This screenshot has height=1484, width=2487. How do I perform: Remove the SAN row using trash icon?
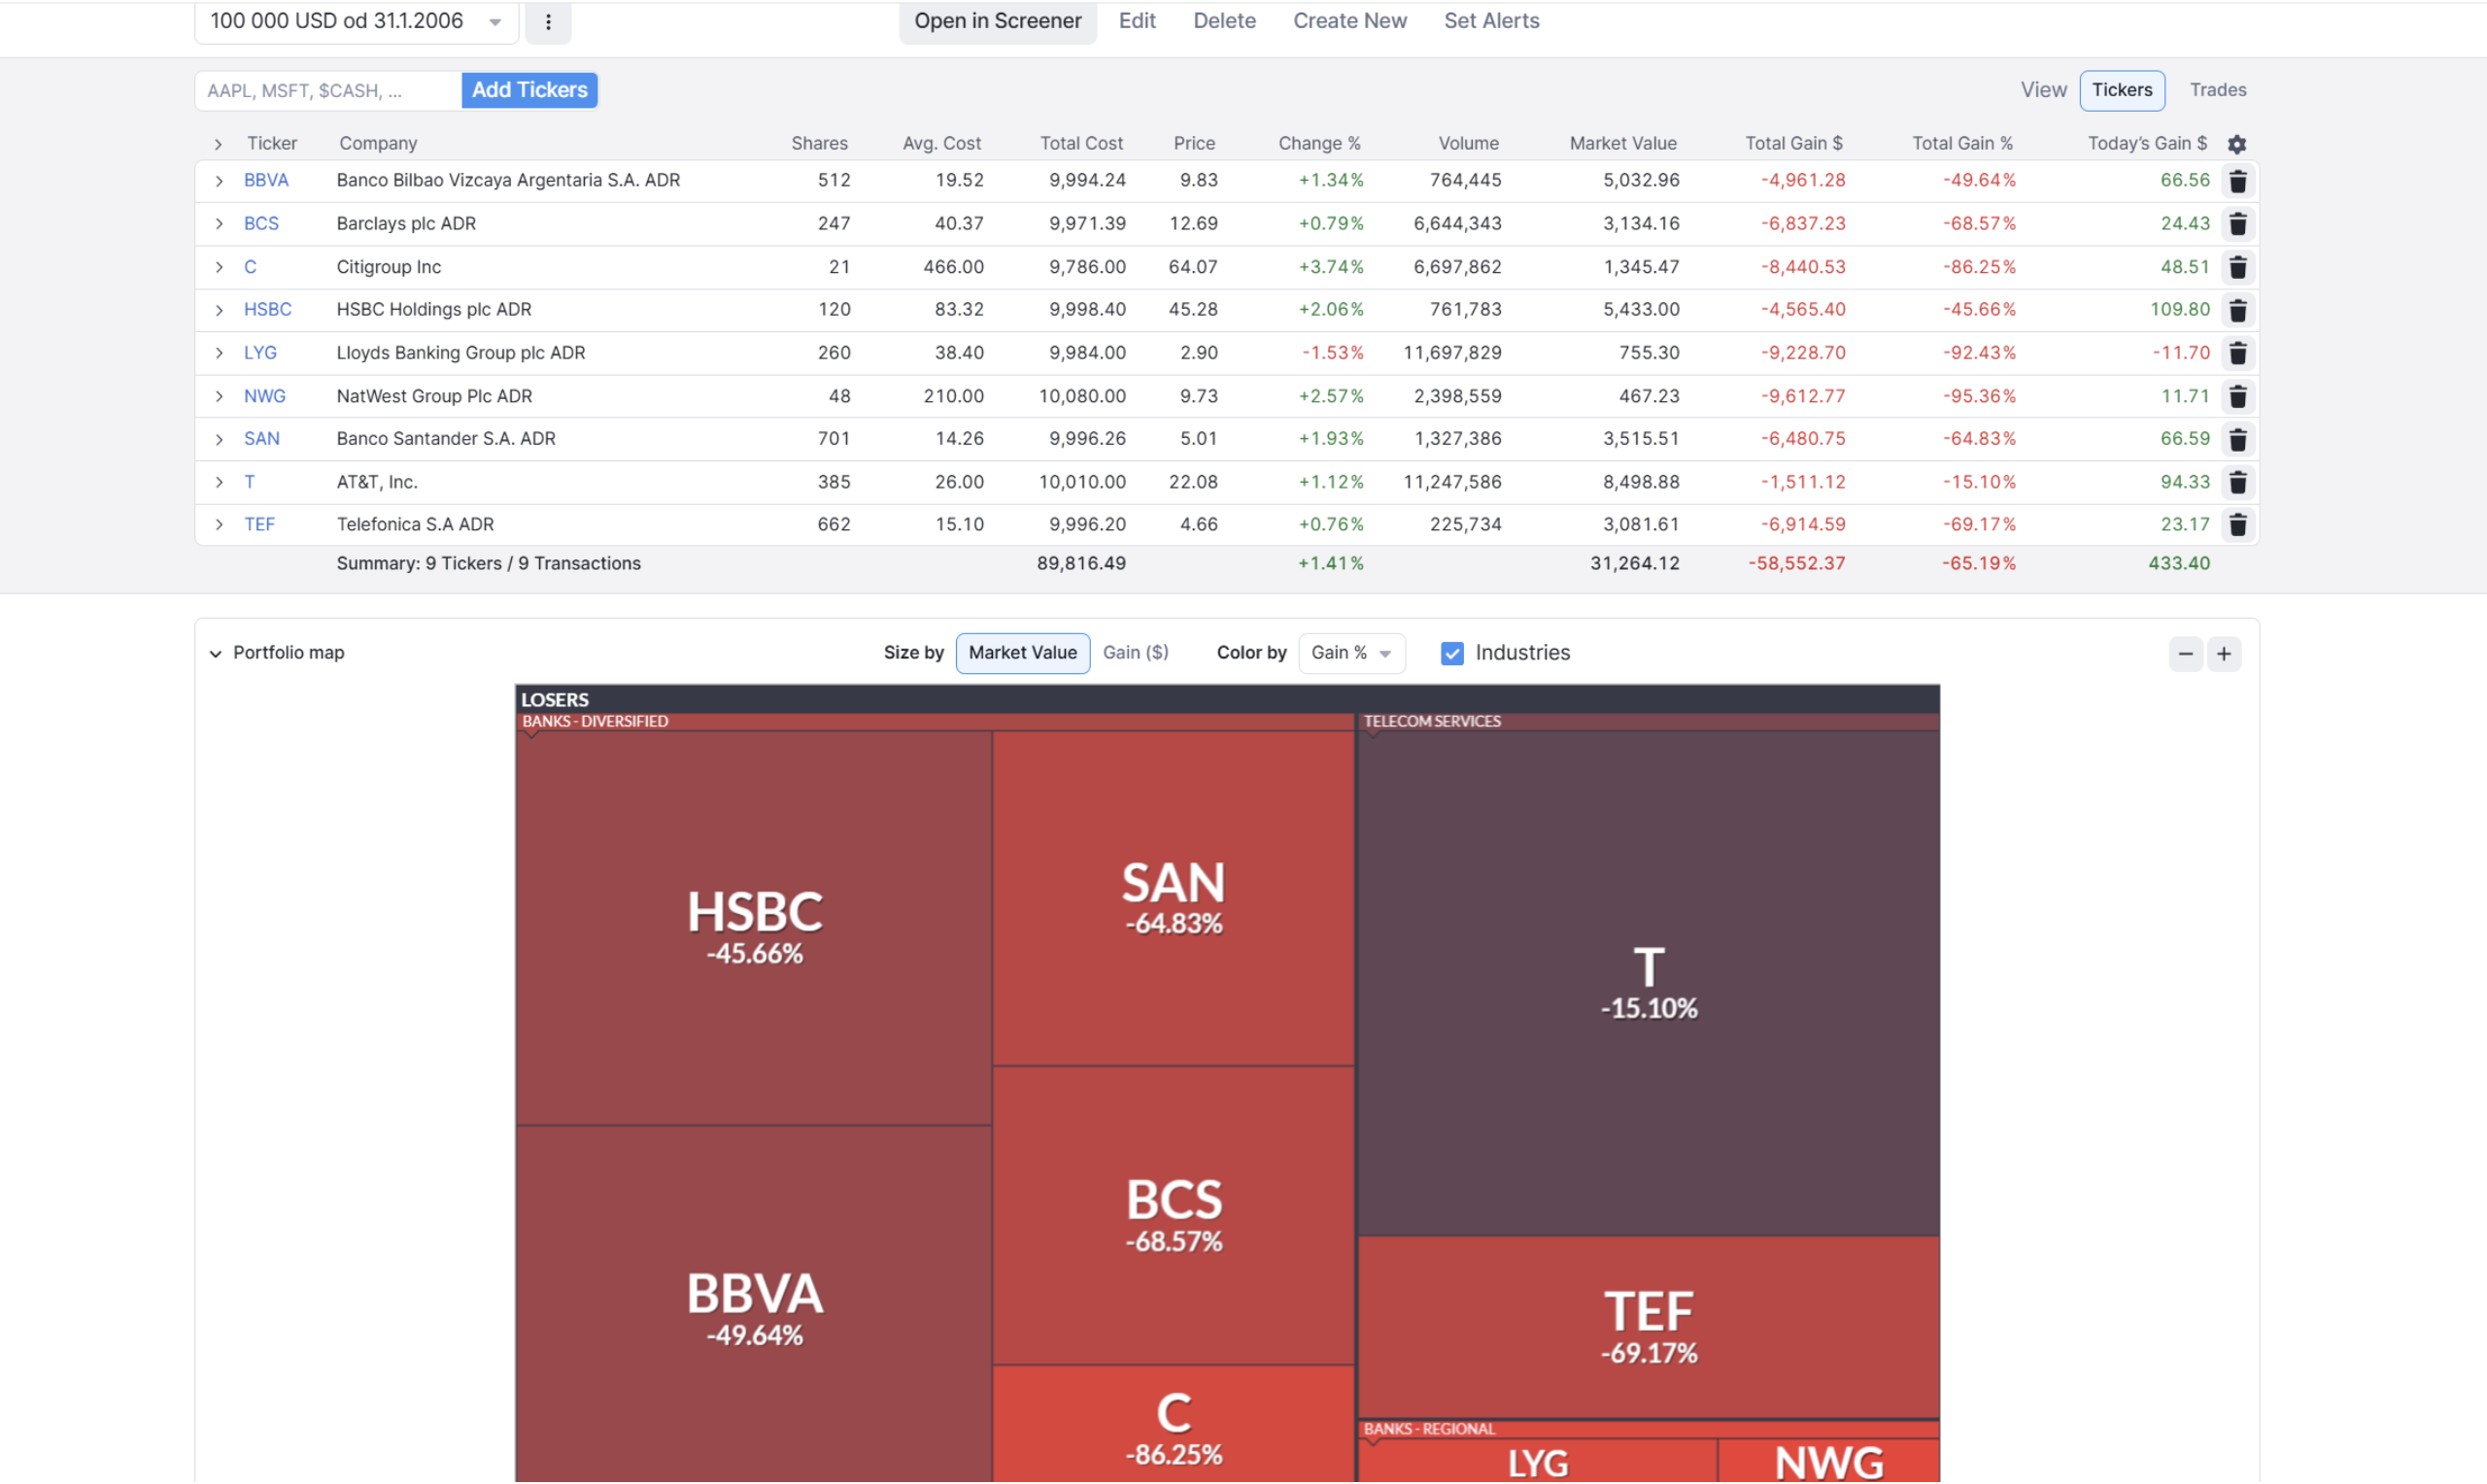2237,439
